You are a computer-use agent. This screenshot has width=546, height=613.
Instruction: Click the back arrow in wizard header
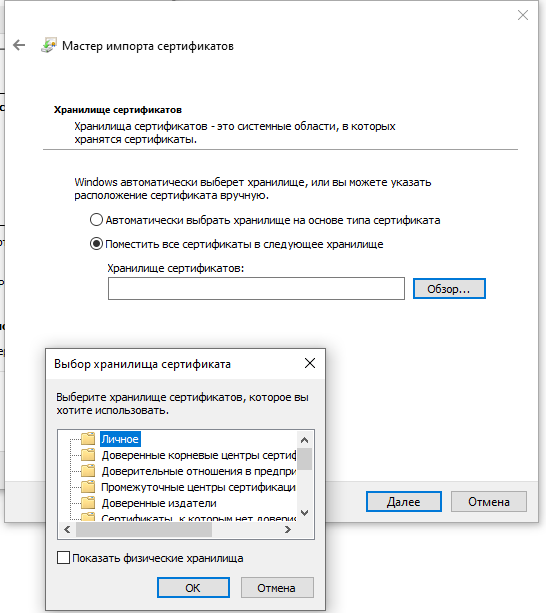pos(19,45)
